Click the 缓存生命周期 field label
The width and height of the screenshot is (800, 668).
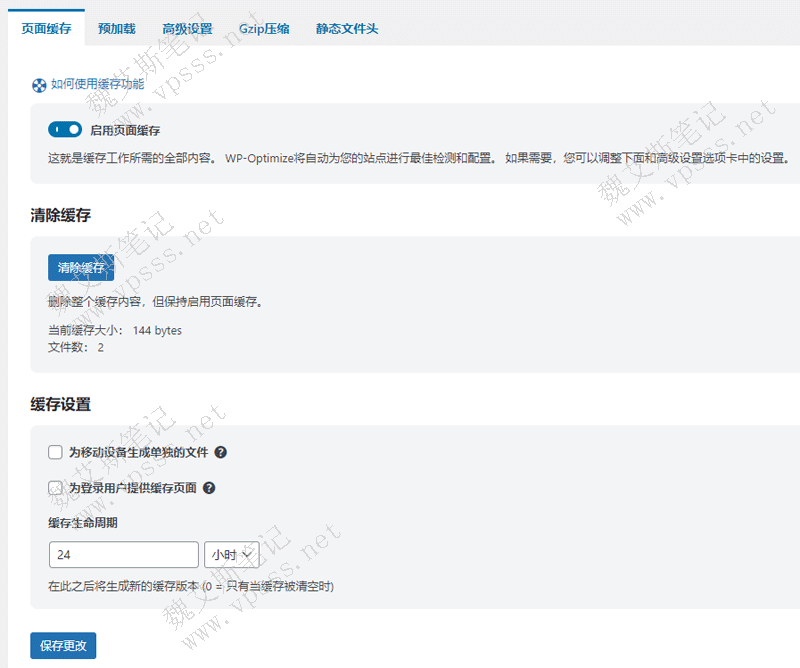tap(83, 523)
